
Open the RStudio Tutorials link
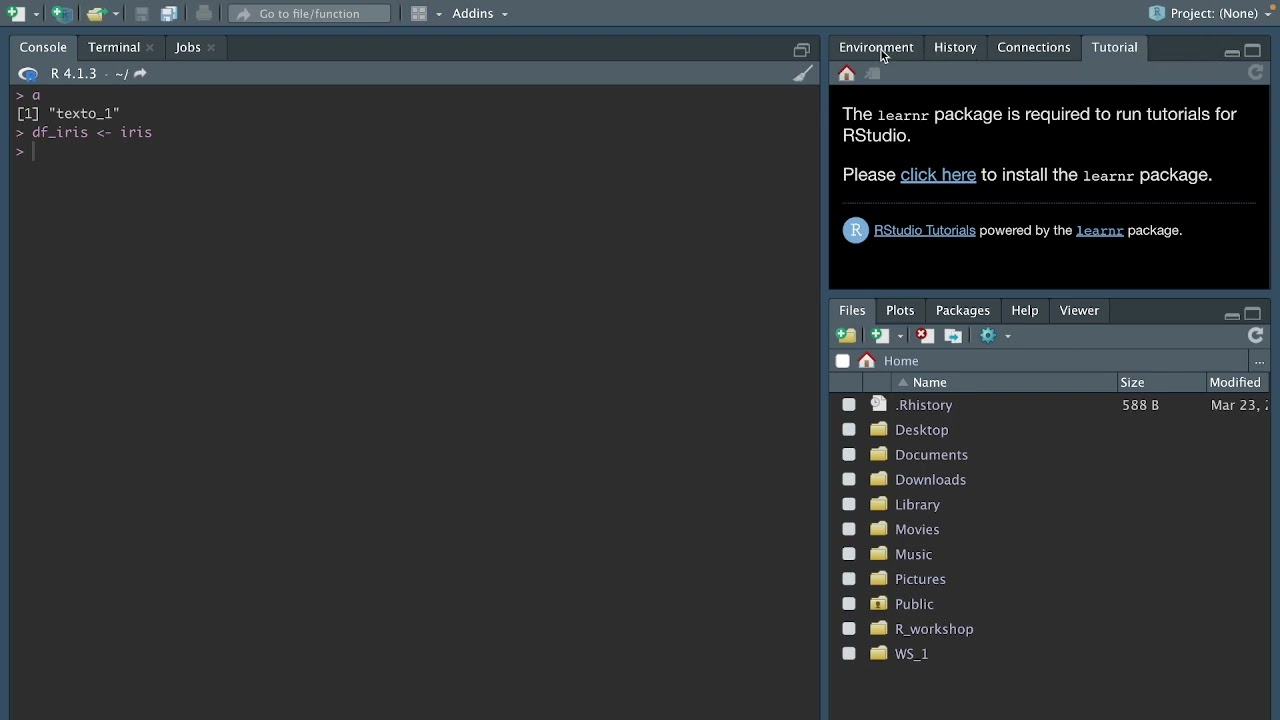[924, 231]
